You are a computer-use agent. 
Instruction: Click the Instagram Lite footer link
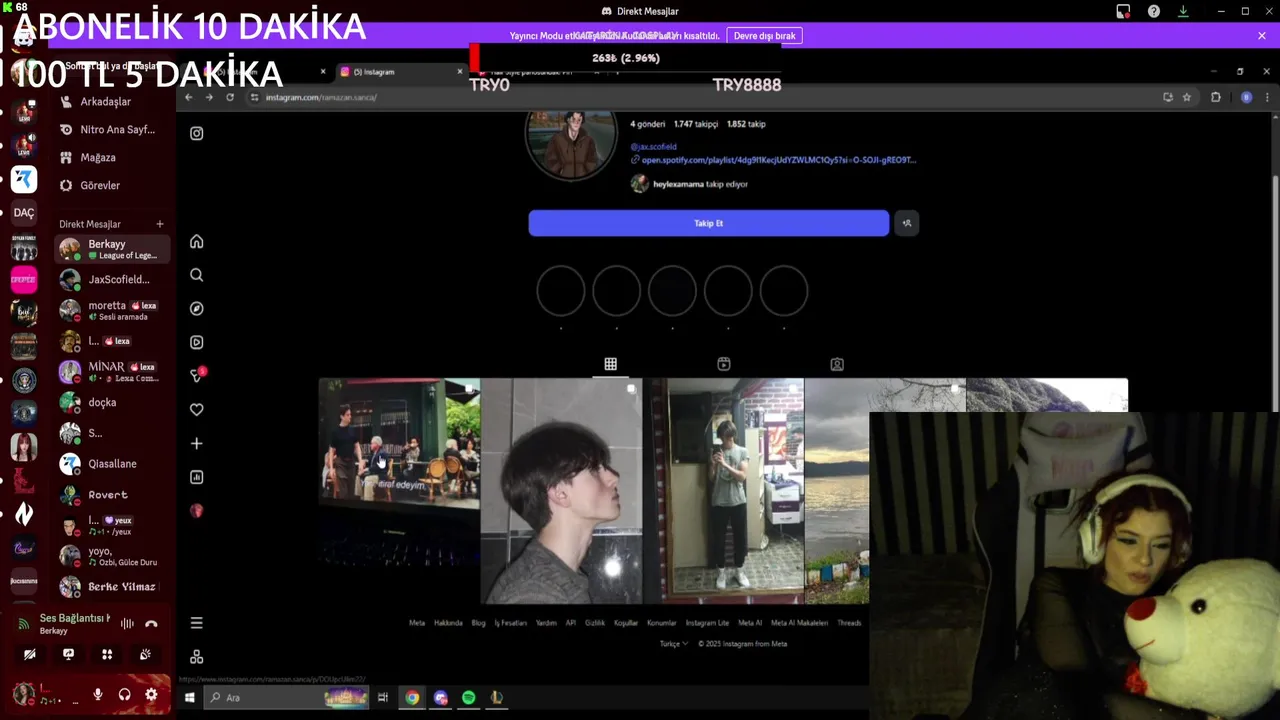click(707, 623)
